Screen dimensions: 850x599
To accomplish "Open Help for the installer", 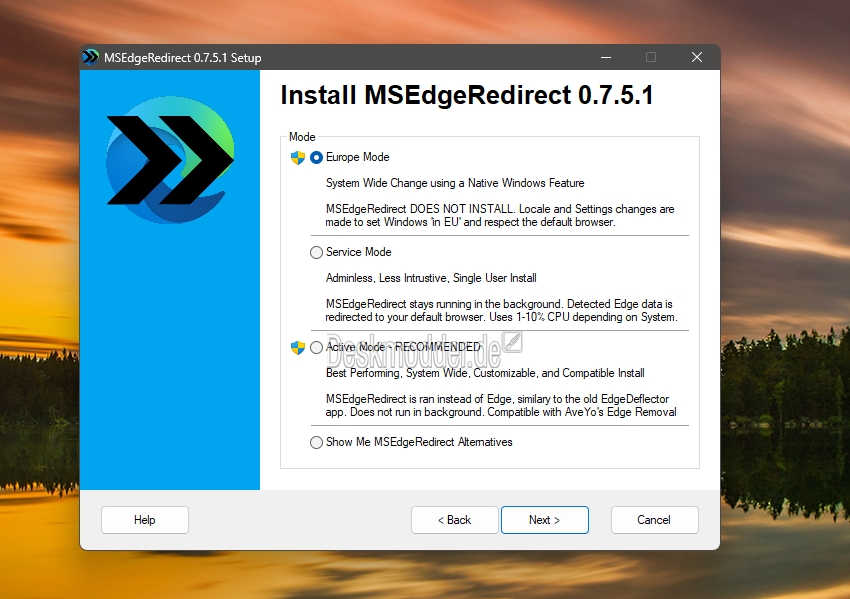I will tap(145, 520).
